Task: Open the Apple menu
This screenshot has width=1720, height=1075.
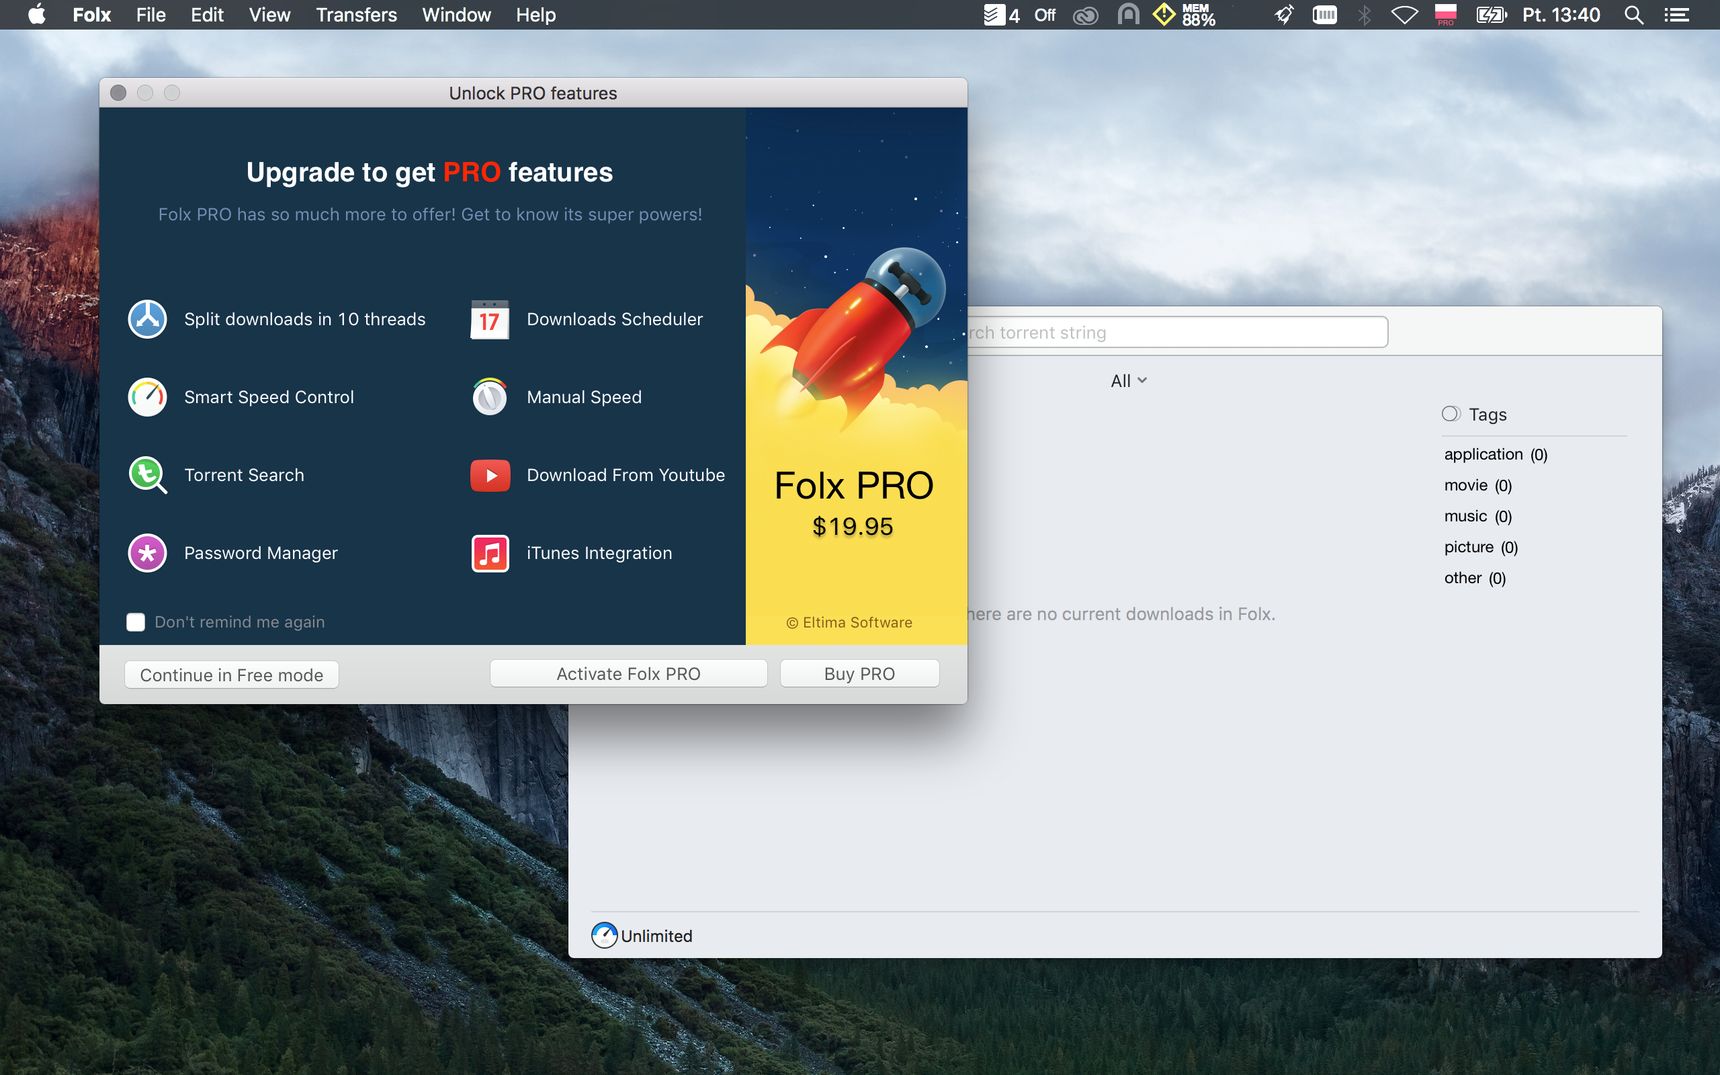Action: (x=37, y=15)
